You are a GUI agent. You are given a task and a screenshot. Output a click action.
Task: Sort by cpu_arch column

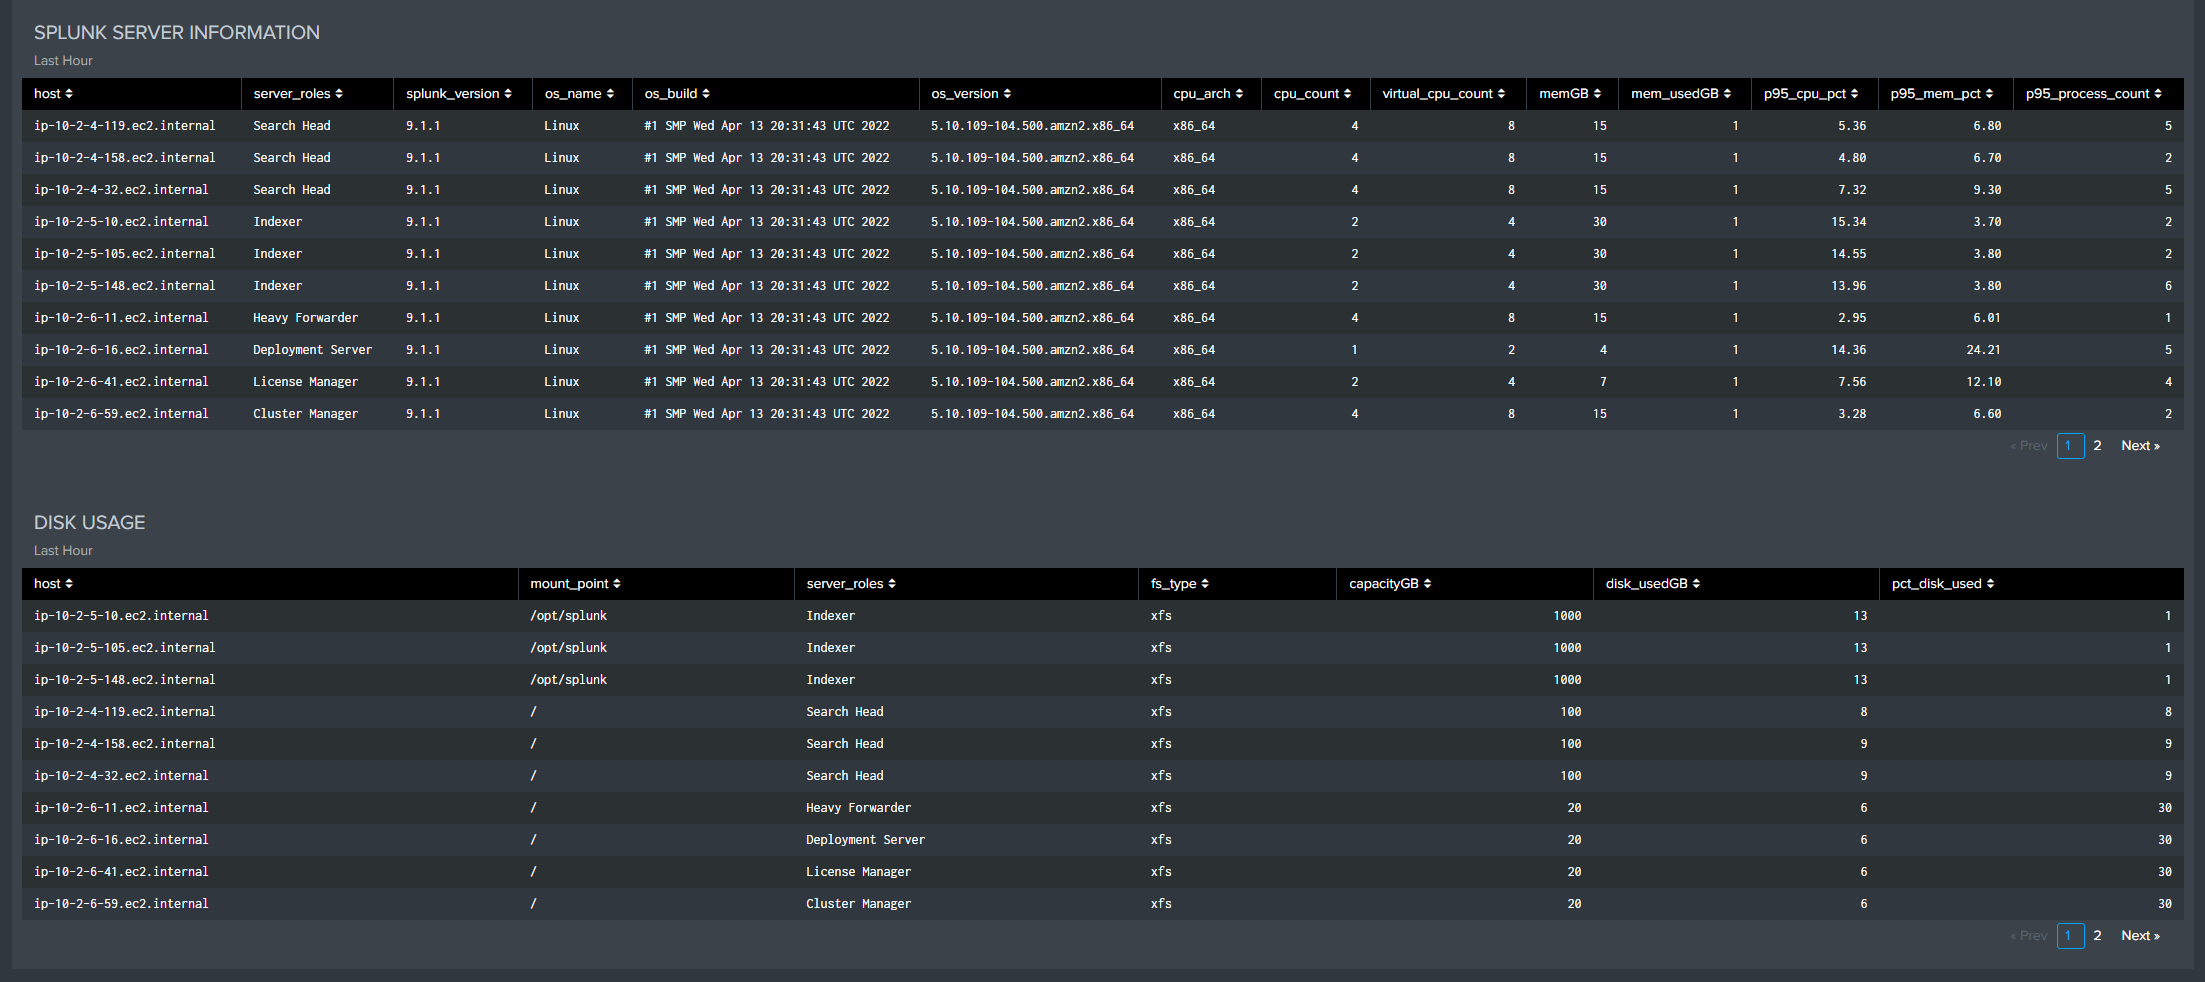pyautogui.click(x=1208, y=94)
